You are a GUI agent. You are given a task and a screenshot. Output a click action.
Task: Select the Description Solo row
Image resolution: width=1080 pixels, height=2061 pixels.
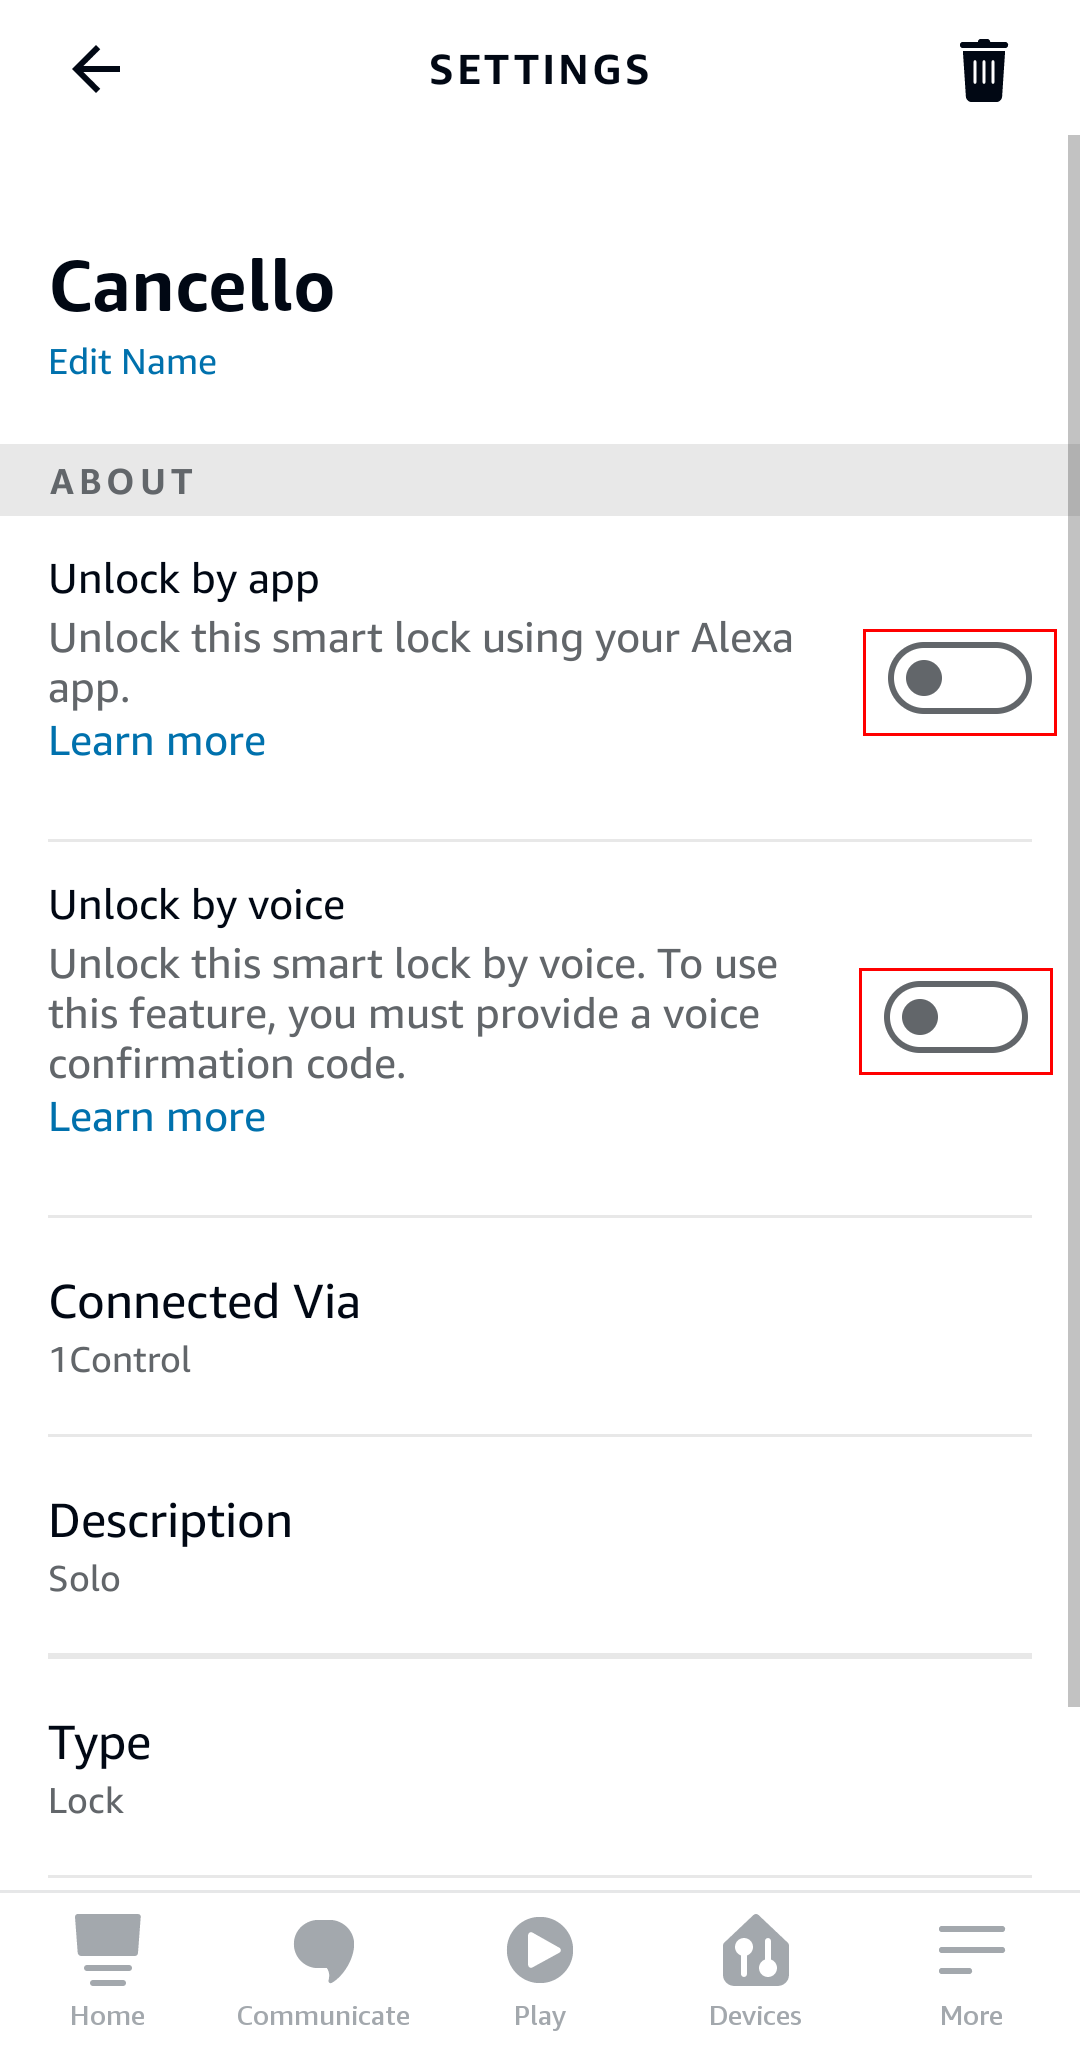point(540,1547)
